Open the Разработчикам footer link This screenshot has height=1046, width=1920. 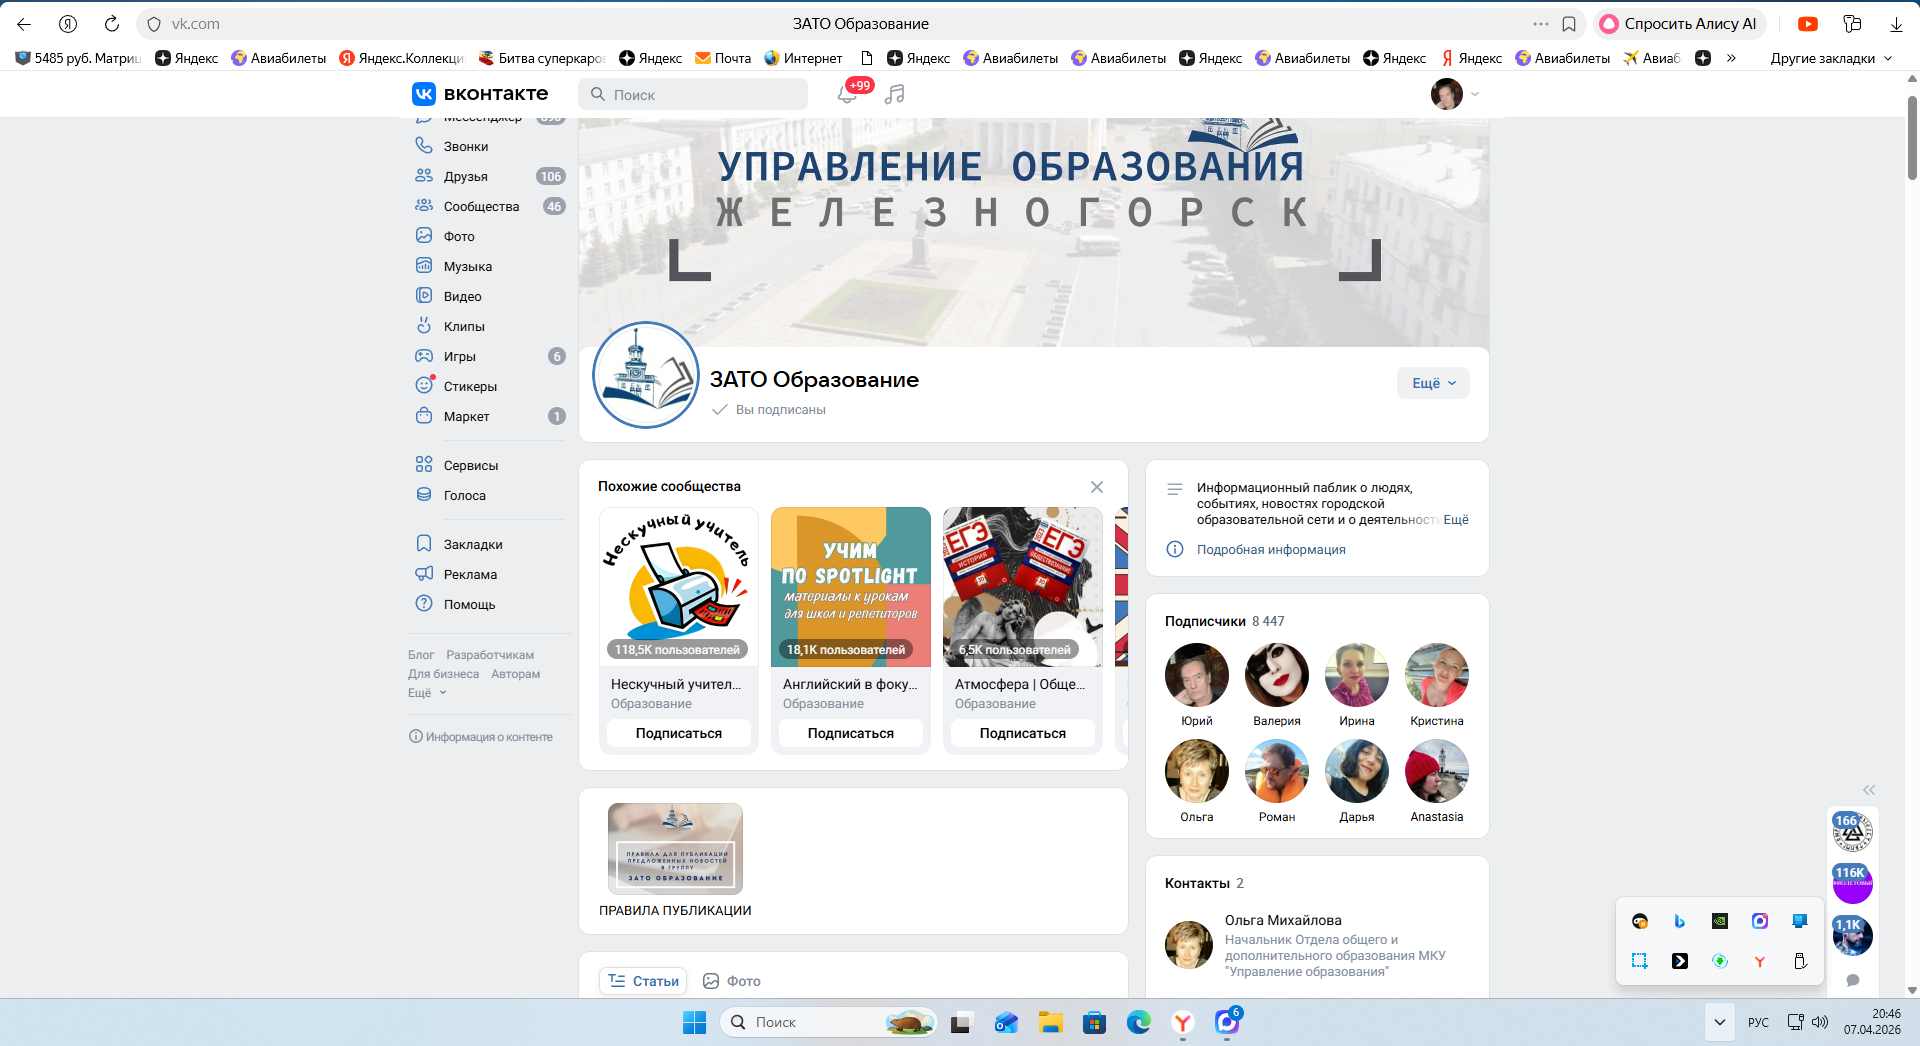point(490,655)
